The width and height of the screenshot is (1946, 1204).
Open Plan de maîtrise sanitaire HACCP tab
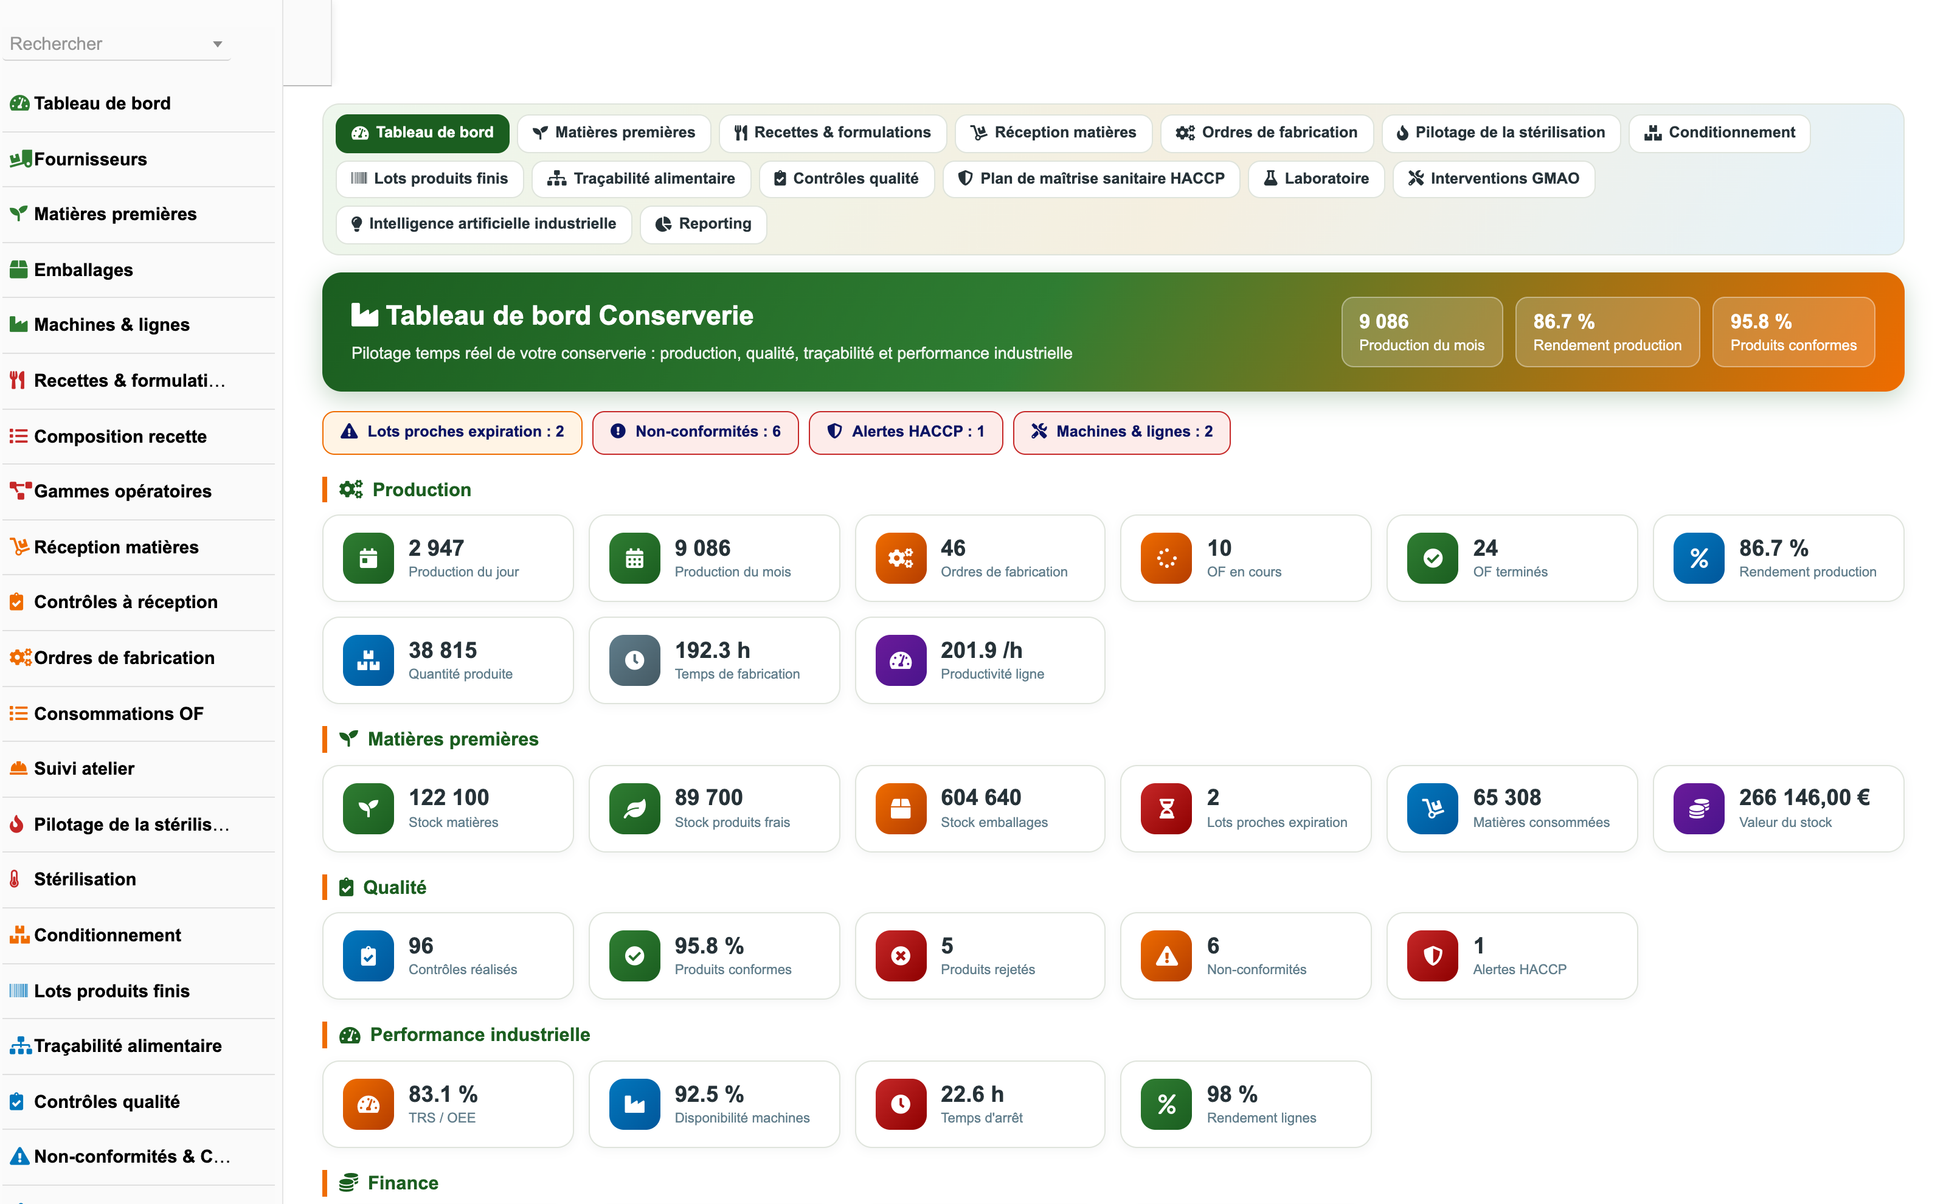pos(1091,179)
